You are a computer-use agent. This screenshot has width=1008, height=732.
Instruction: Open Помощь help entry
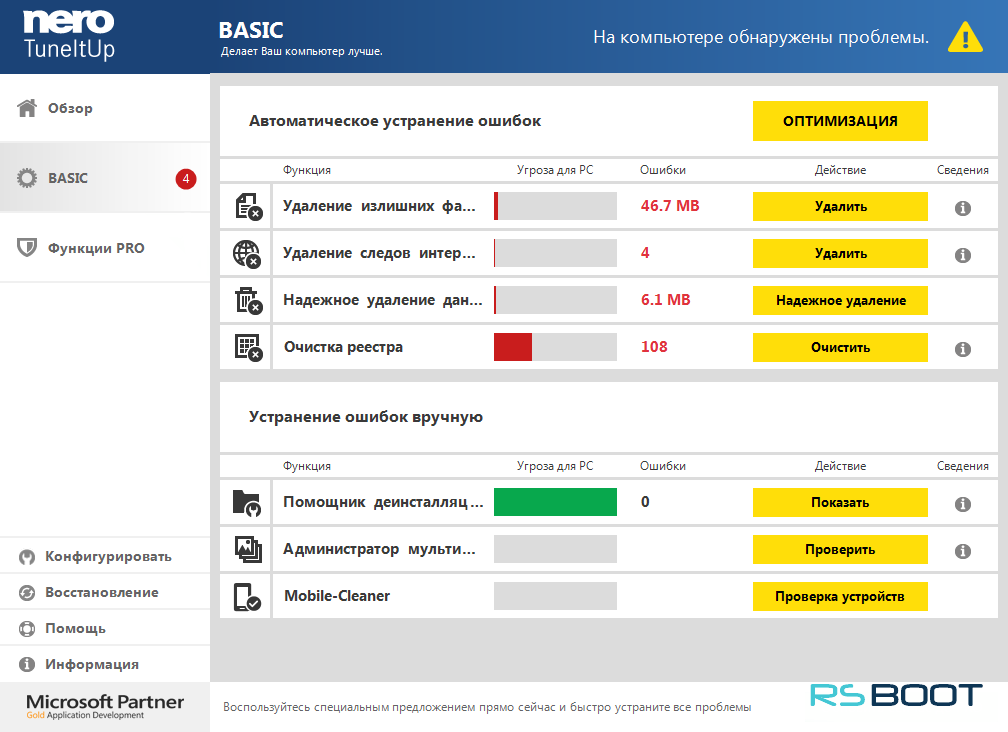point(105,629)
